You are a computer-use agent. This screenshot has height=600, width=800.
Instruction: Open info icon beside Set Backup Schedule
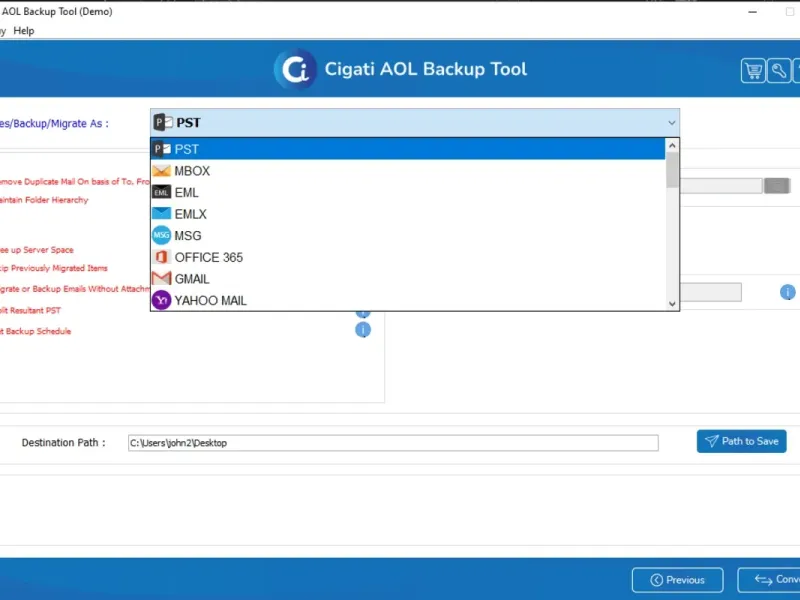click(363, 330)
